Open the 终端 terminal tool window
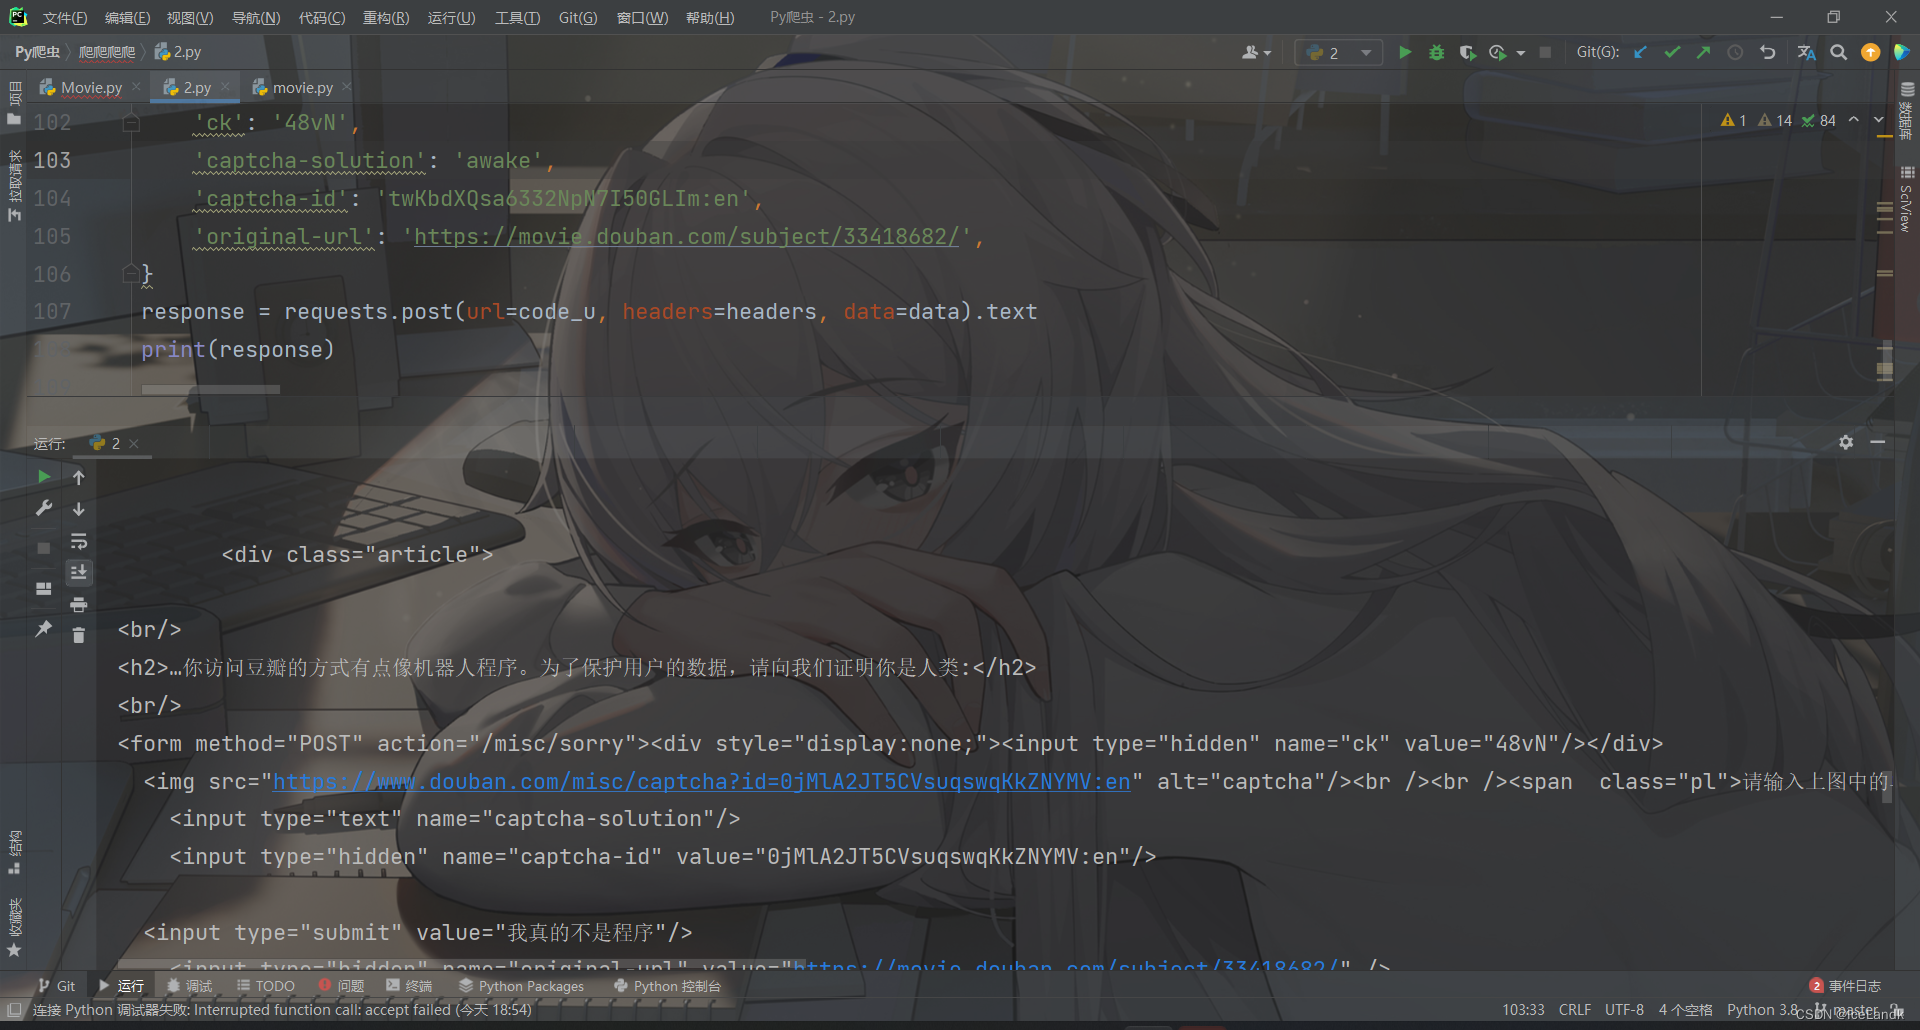 tap(409, 986)
